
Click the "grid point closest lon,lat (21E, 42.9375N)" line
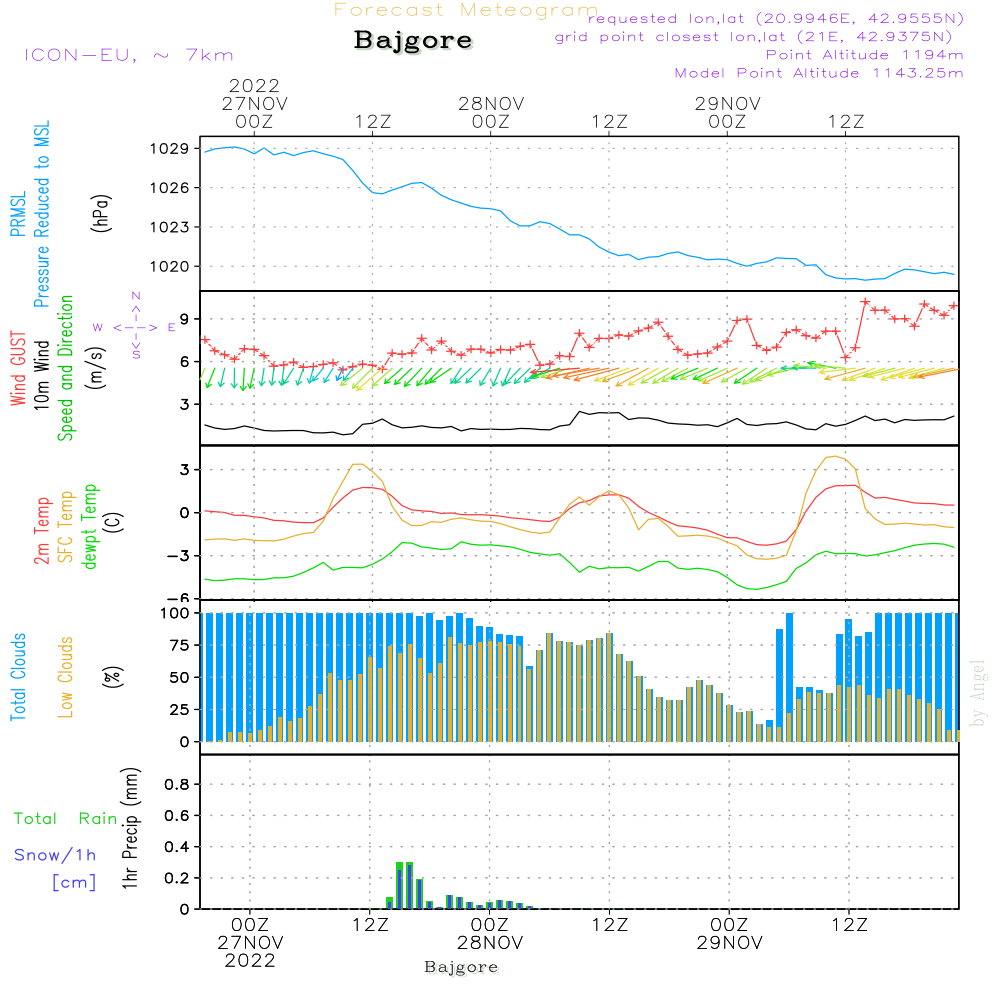pyautogui.click(x=753, y=37)
